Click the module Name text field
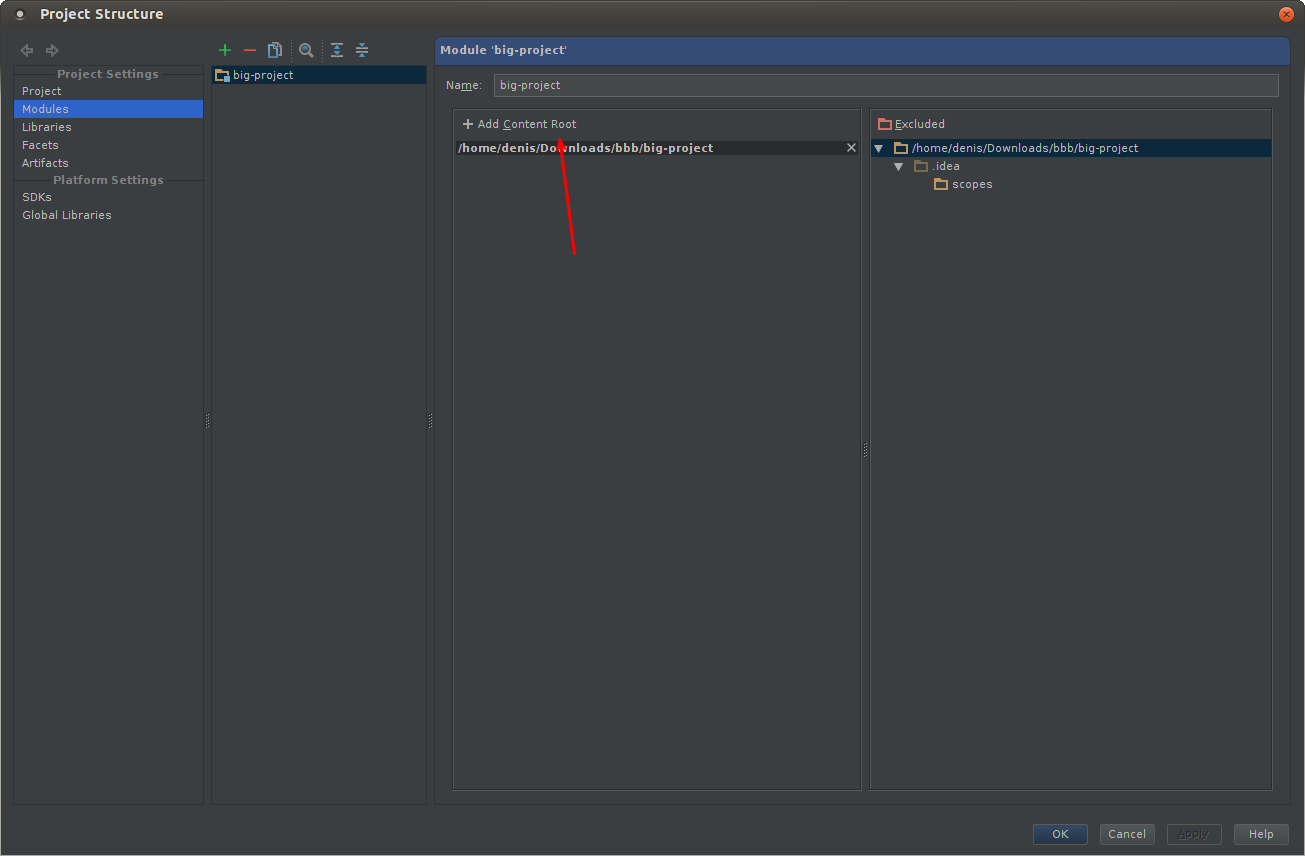 click(886, 85)
